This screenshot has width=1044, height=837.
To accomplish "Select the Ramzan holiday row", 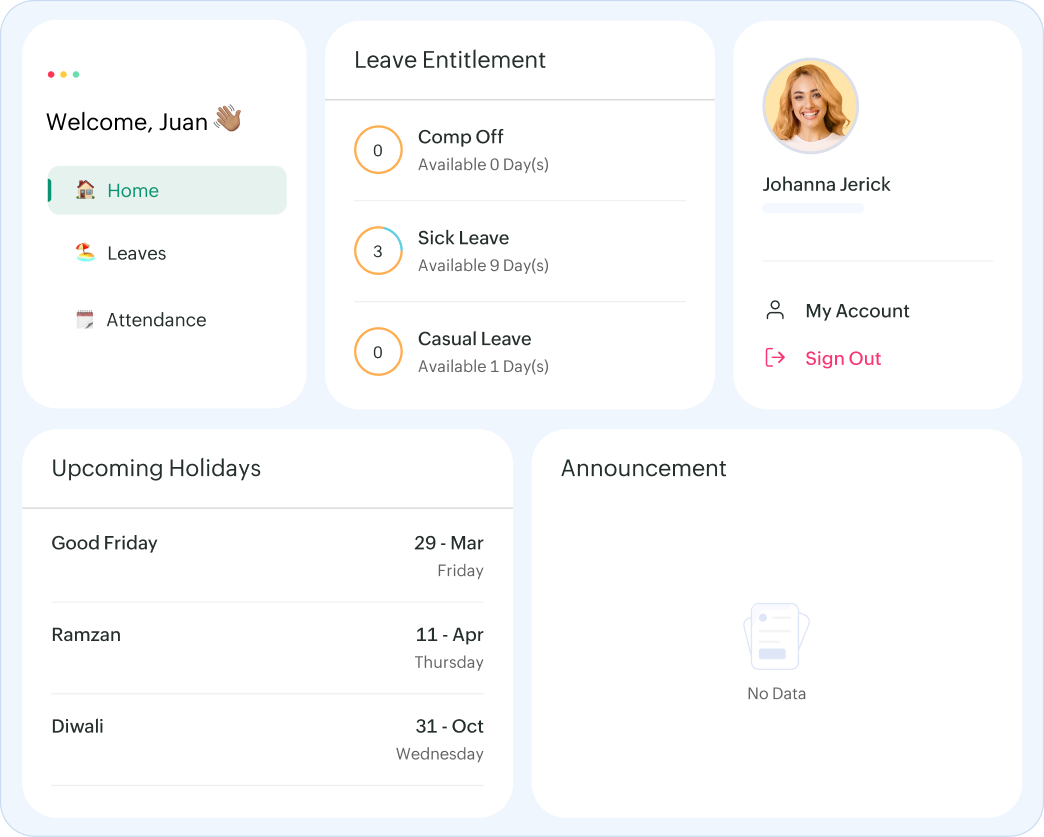I will tap(267, 648).
